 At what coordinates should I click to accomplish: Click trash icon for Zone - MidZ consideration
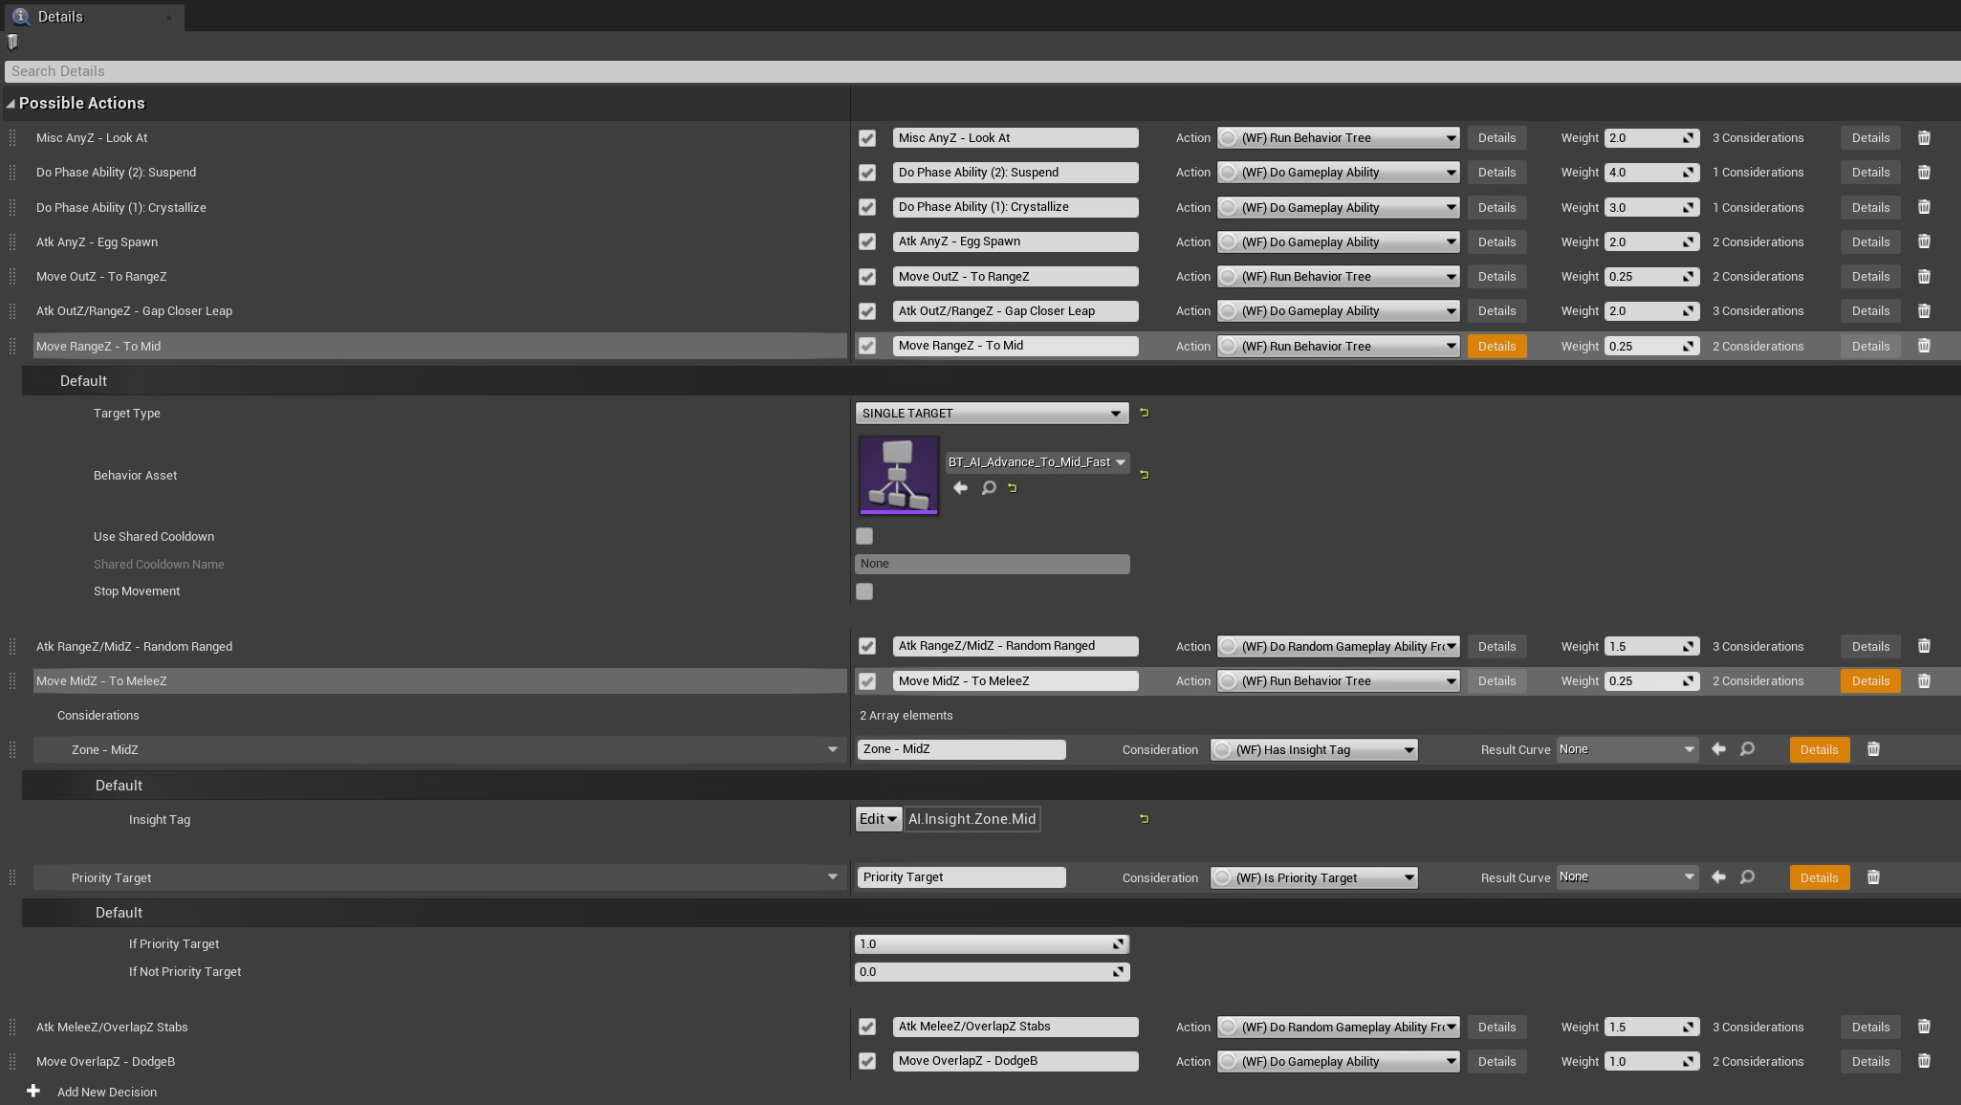tap(1873, 749)
